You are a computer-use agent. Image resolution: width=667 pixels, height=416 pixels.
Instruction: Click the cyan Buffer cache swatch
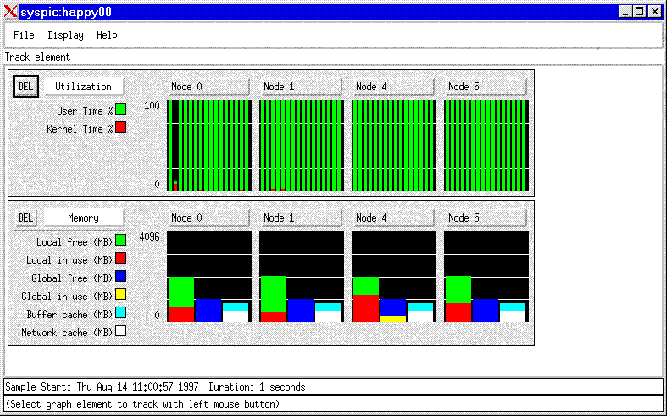point(120,313)
